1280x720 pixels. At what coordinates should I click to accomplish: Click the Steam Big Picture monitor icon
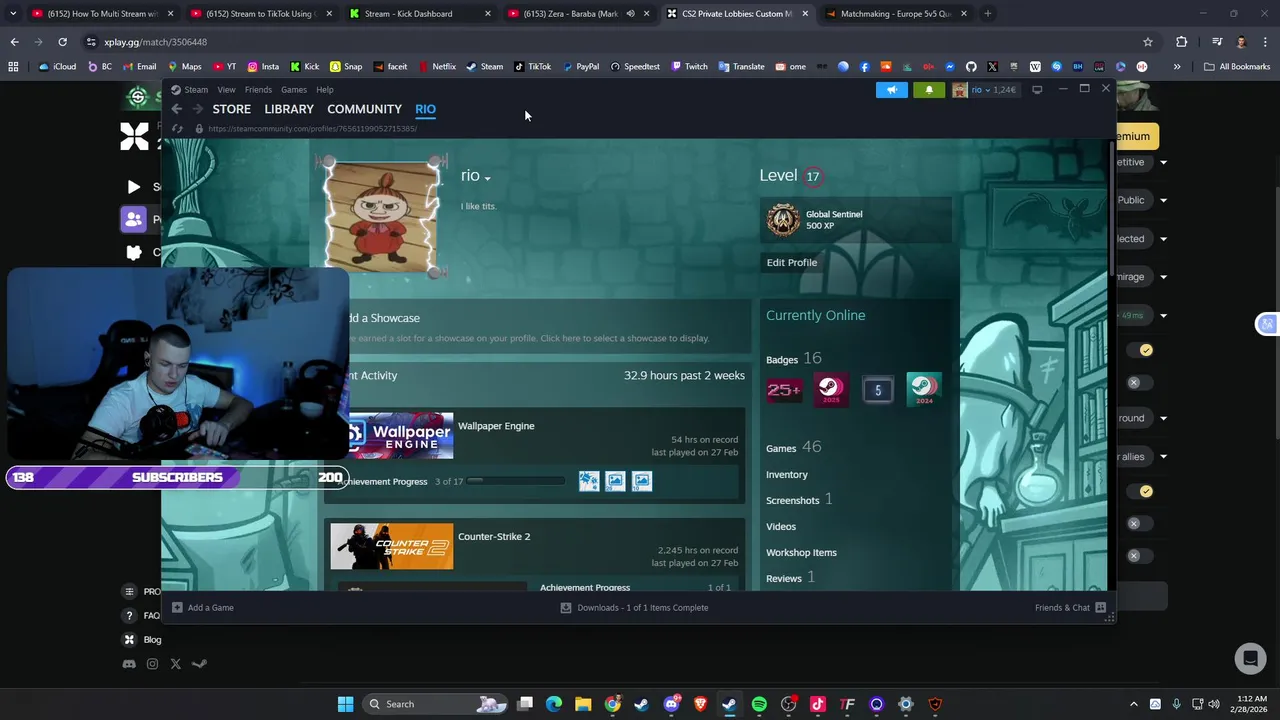pyautogui.click(x=1037, y=90)
